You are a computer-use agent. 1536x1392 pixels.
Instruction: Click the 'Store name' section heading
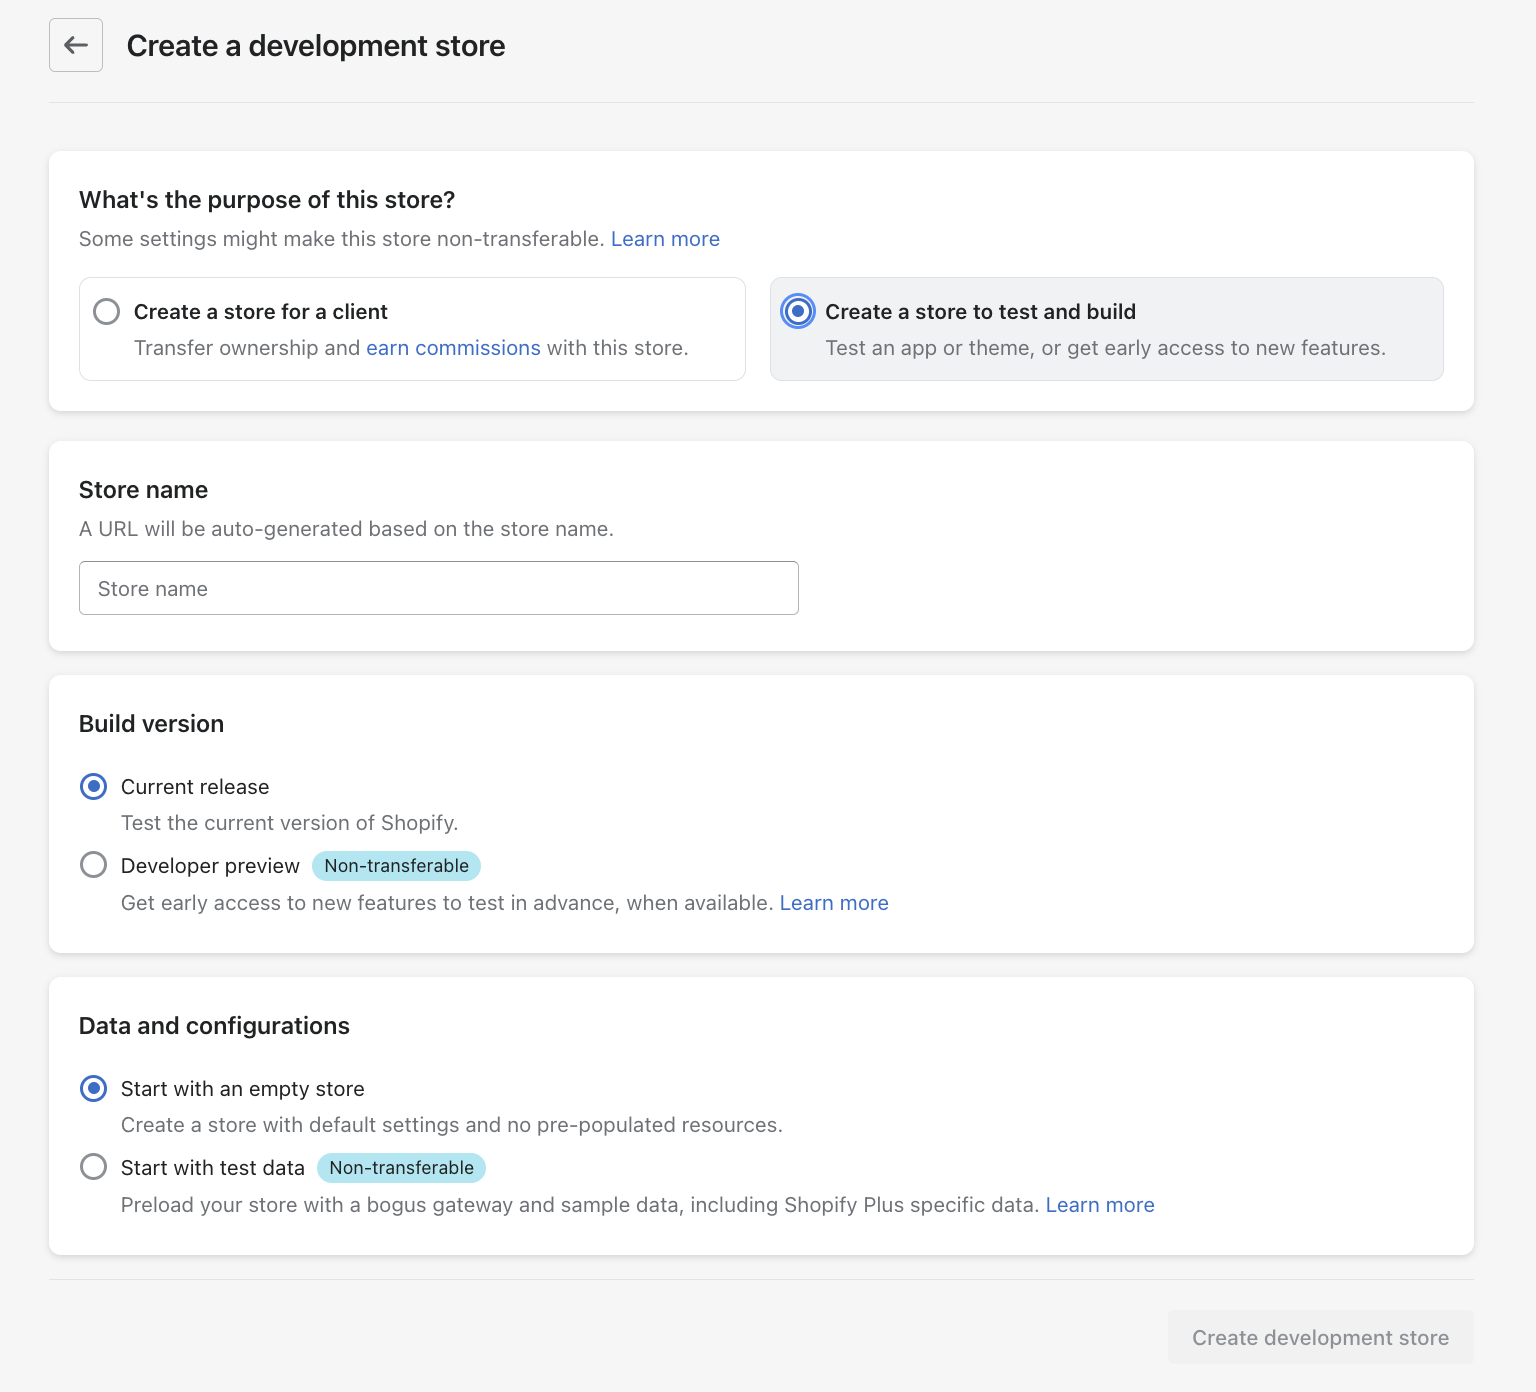(143, 490)
